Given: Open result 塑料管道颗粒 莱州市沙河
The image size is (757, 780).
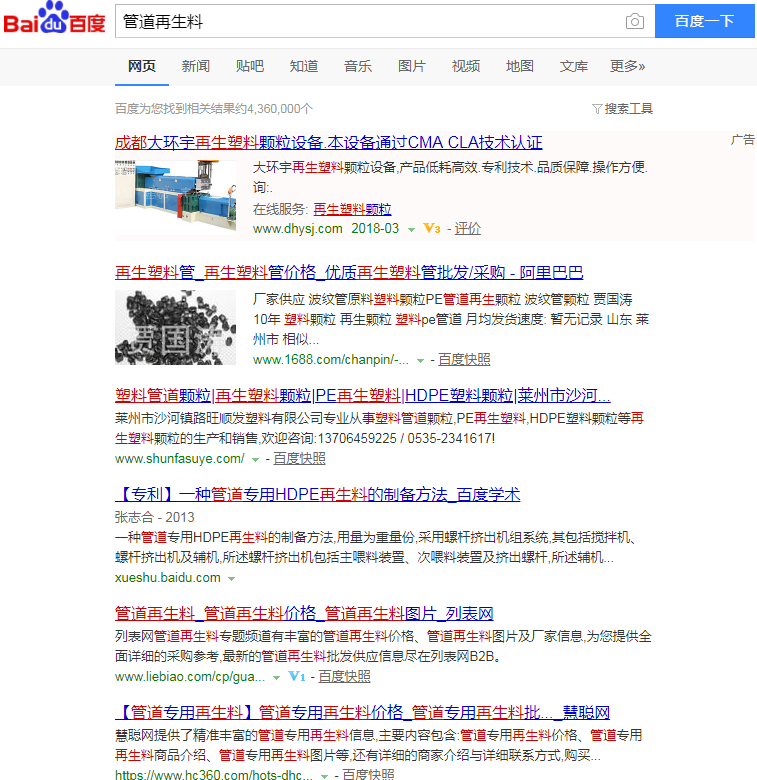Looking at the screenshot, I should [363, 396].
